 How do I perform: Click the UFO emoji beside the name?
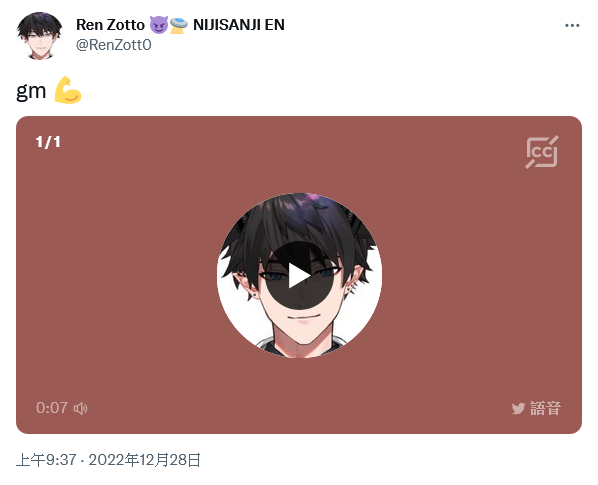click(x=178, y=25)
